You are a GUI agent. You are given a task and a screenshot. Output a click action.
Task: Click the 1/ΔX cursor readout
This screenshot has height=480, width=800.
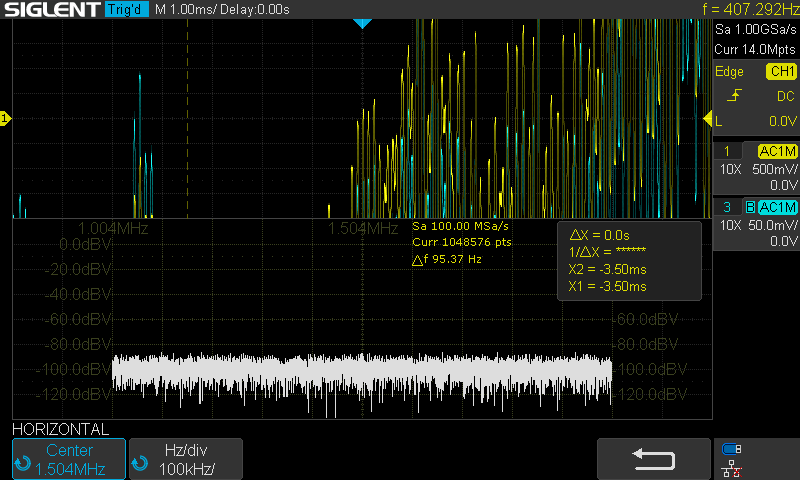pyautogui.click(x=607, y=251)
